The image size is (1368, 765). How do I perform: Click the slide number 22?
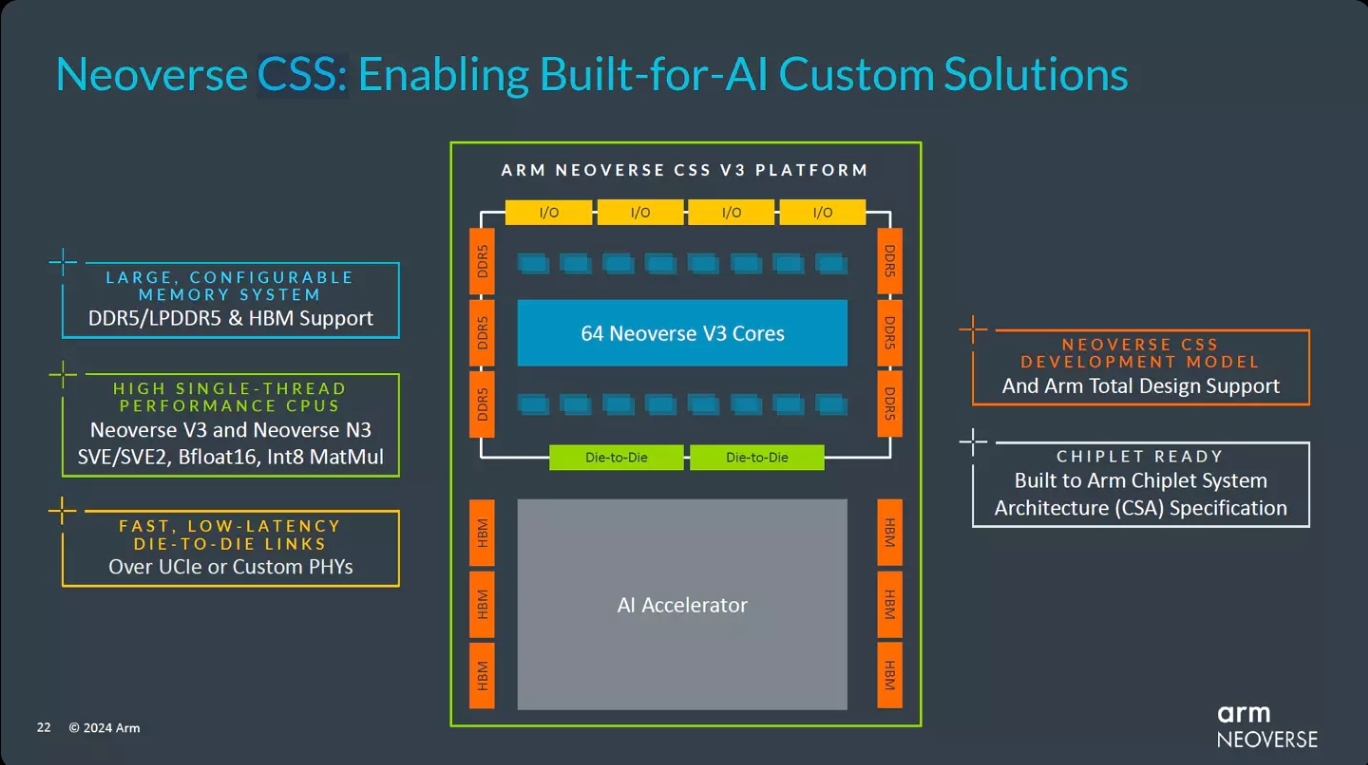pos(44,727)
